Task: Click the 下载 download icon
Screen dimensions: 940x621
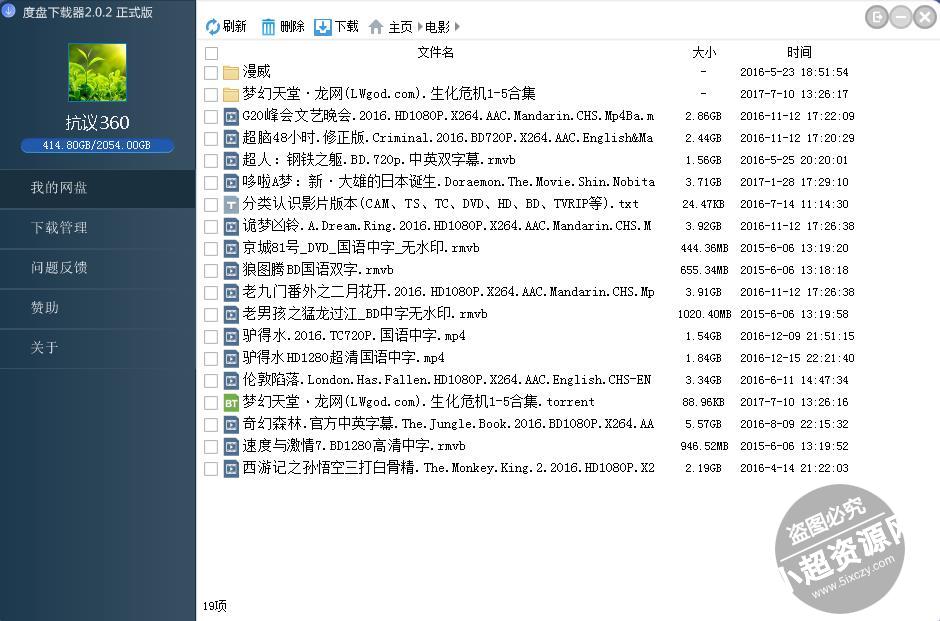Action: (x=322, y=26)
